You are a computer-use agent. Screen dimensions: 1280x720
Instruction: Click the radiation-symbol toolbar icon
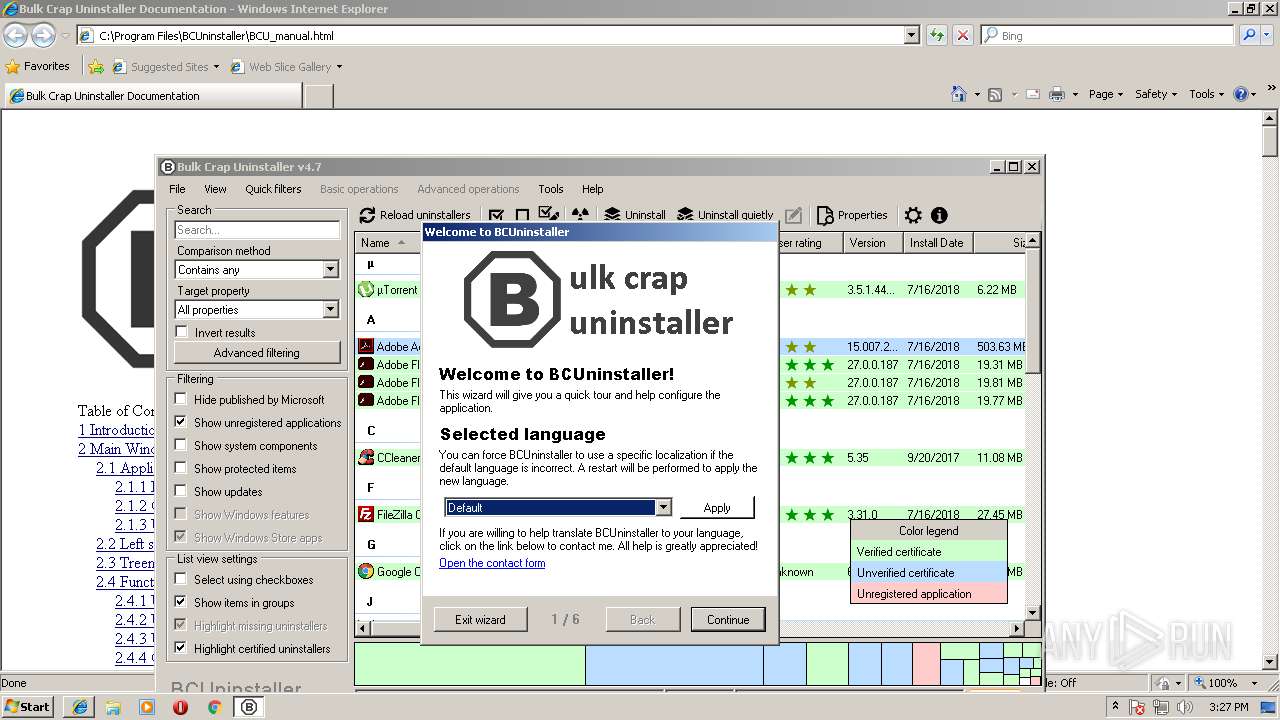pos(580,215)
